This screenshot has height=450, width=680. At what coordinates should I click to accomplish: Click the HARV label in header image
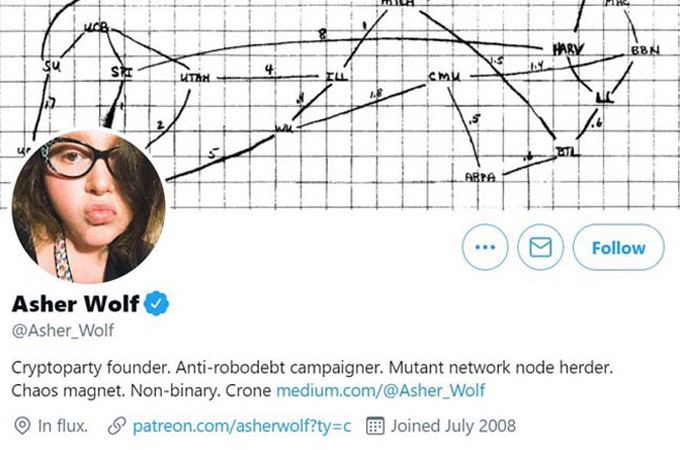tap(569, 49)
